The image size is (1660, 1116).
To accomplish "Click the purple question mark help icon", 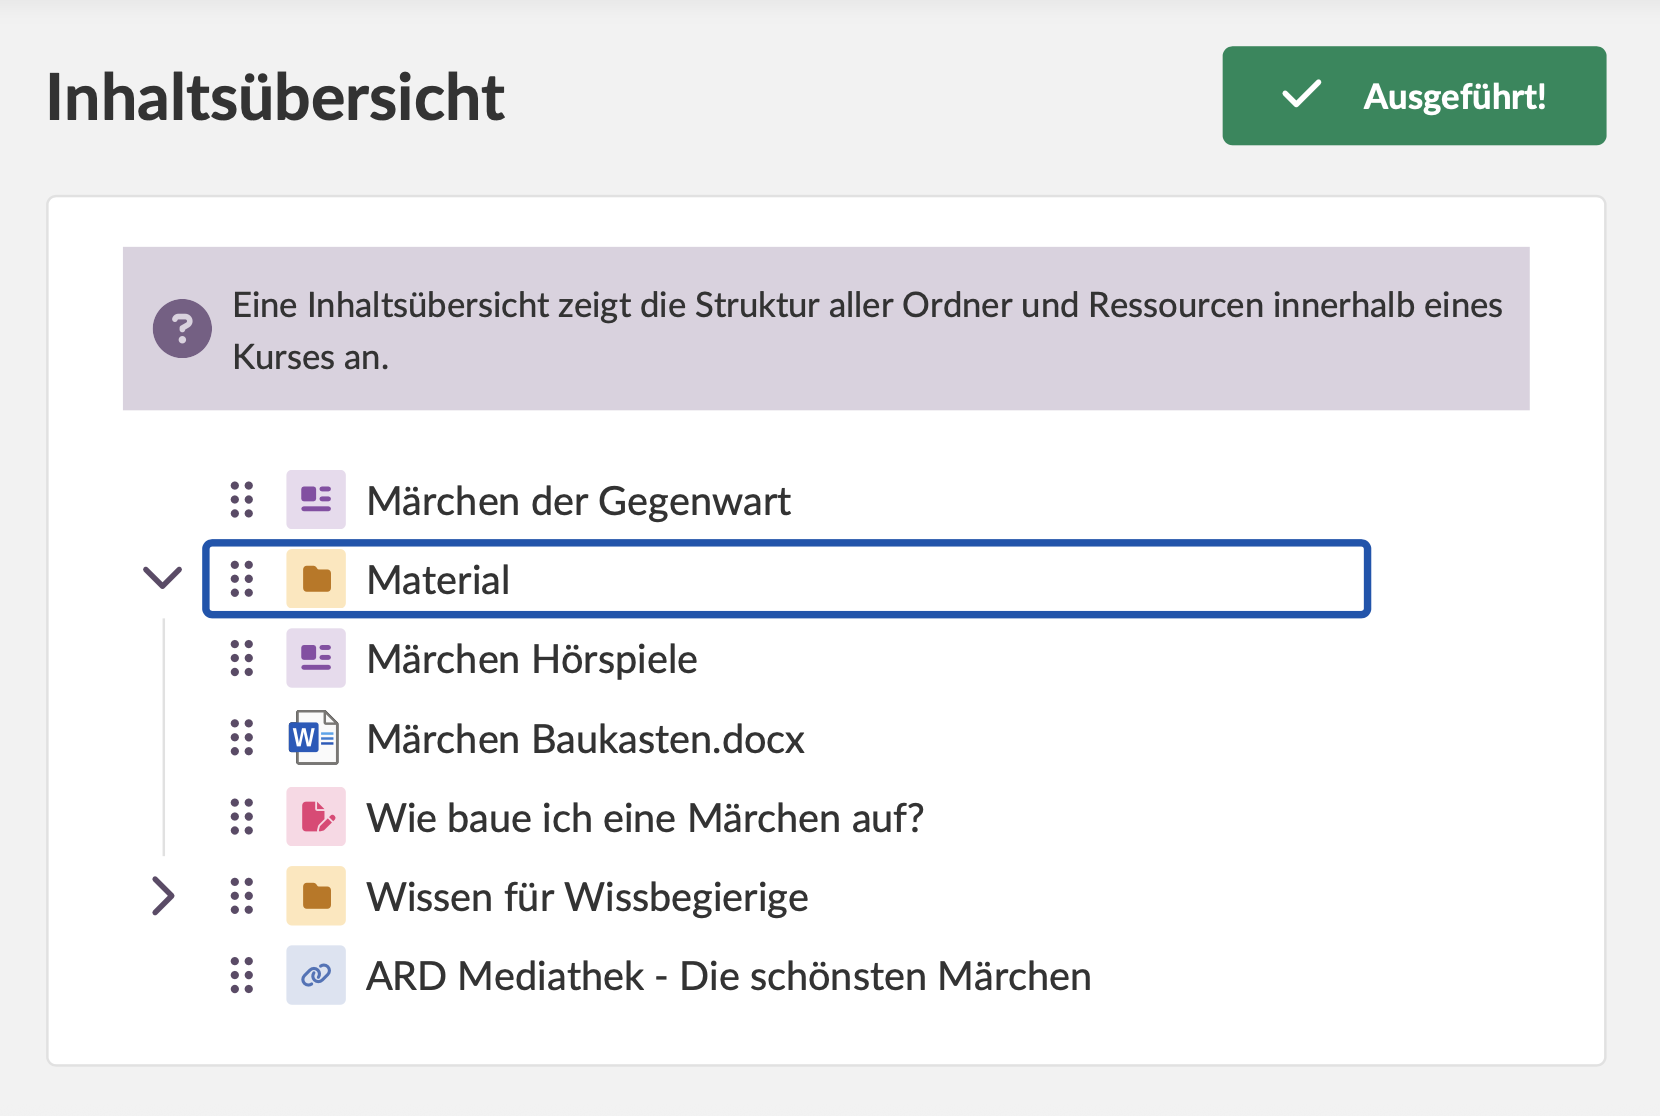I will [182, 328].
